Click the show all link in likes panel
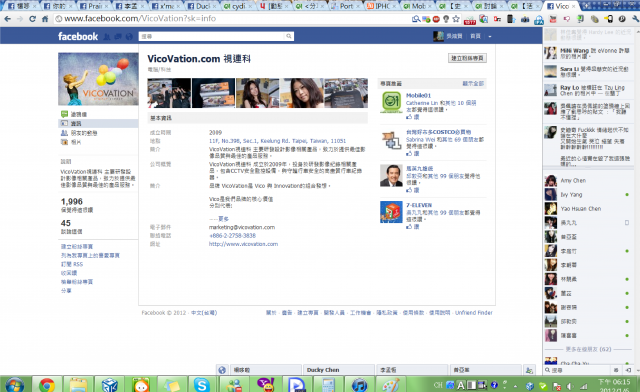This screenshot has width=640, height=392. pyautogui.click(x=473, y=83)
